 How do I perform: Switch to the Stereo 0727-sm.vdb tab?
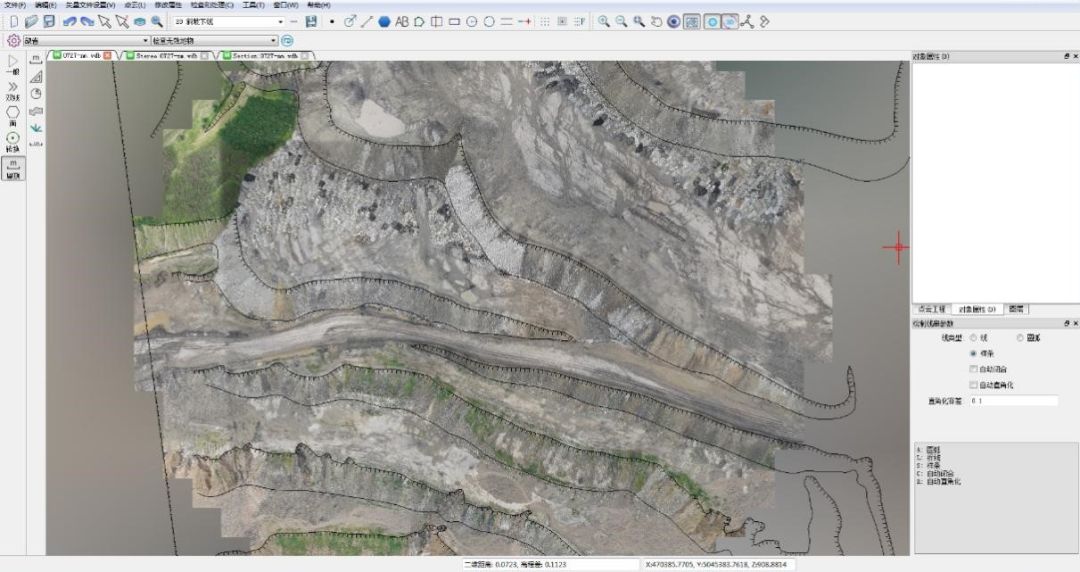coord(166,56)
